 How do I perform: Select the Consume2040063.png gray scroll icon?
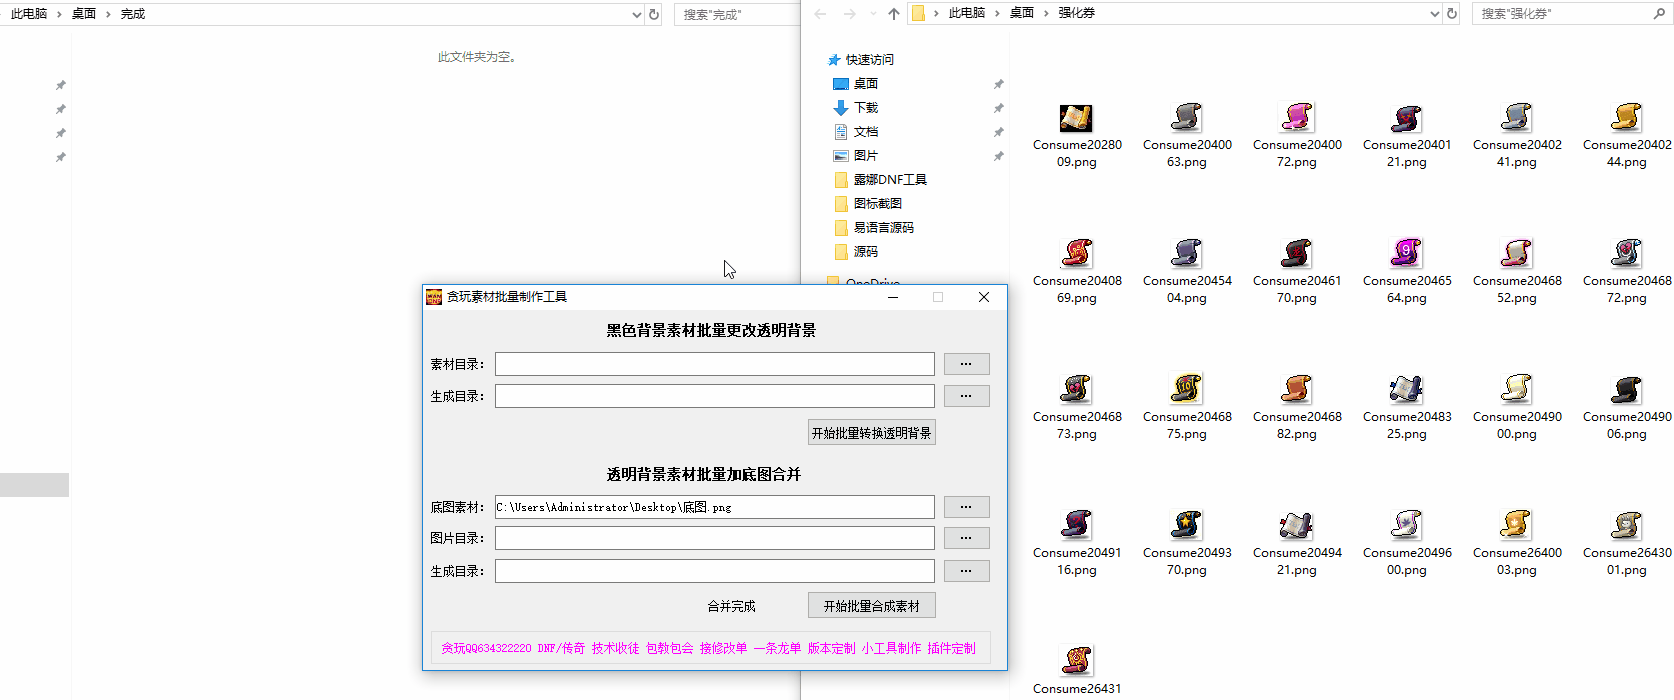[1186, 117]
